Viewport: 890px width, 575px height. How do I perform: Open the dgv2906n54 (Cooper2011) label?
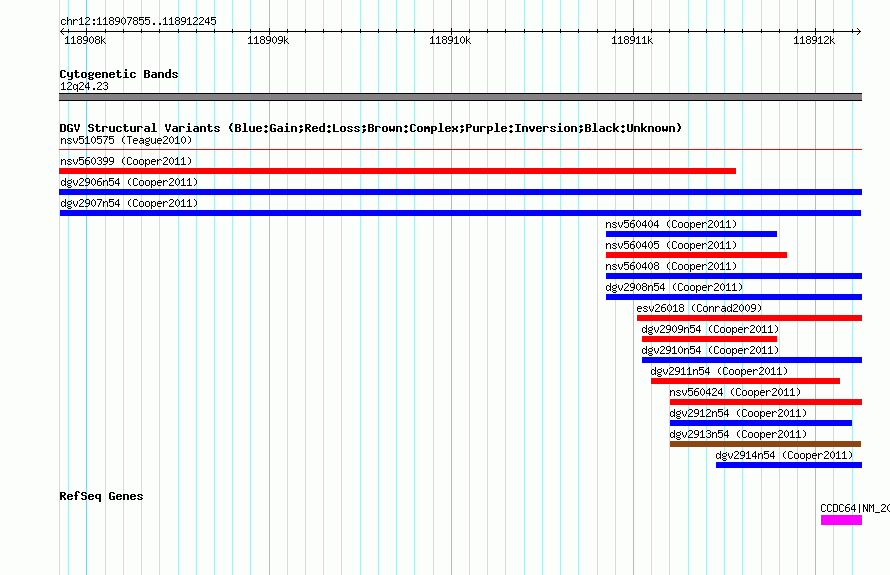[129, 182]
